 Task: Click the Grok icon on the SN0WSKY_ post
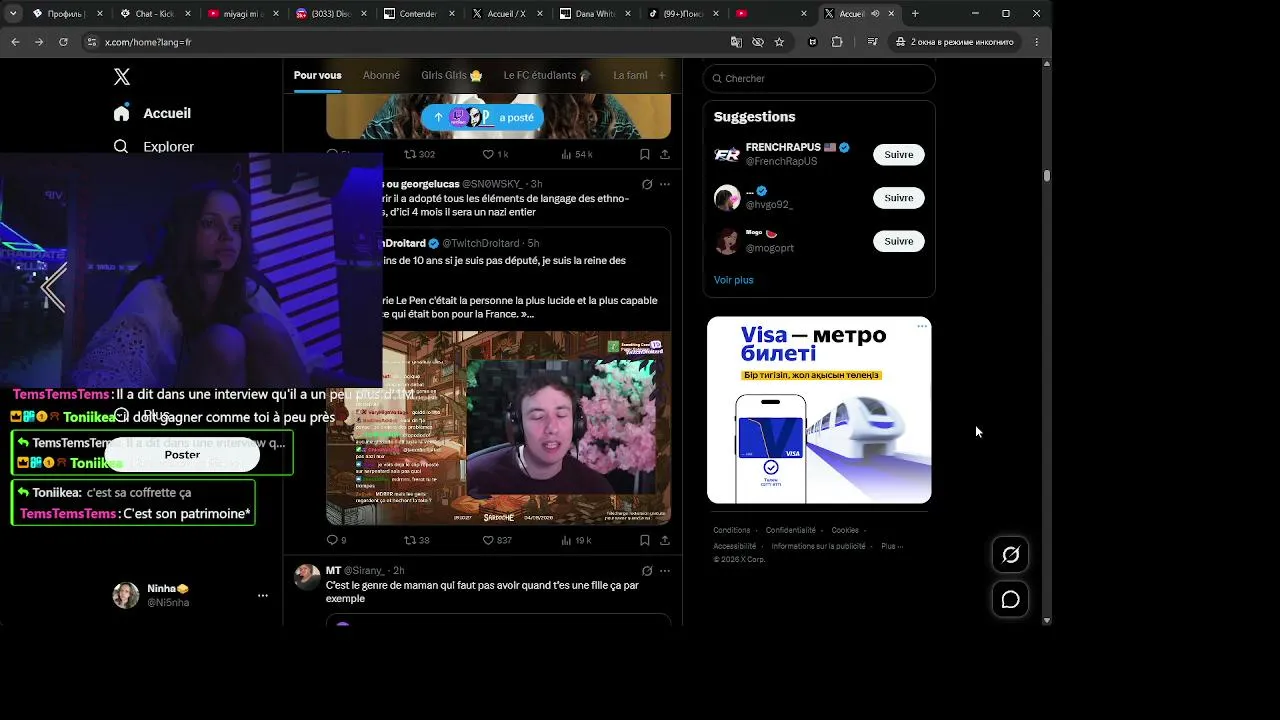point(647,184)
